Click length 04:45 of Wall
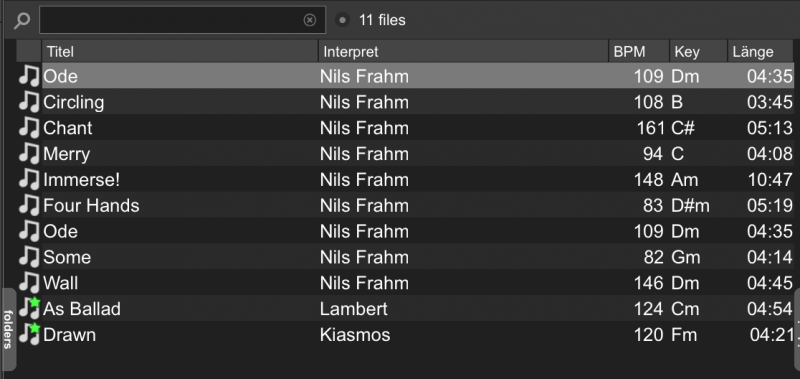The width and height of the screenshot is (800, 379). [770, 283]
